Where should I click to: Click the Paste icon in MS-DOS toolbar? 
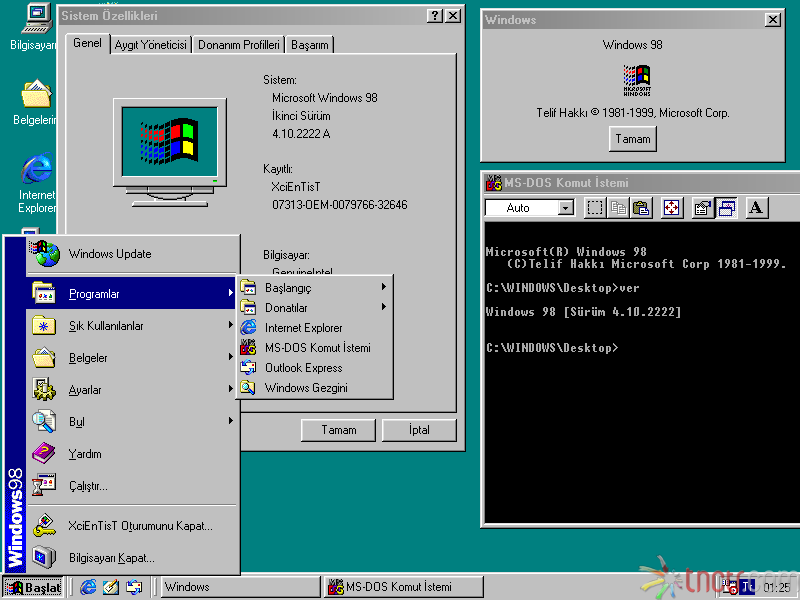[x=641, y=208]
